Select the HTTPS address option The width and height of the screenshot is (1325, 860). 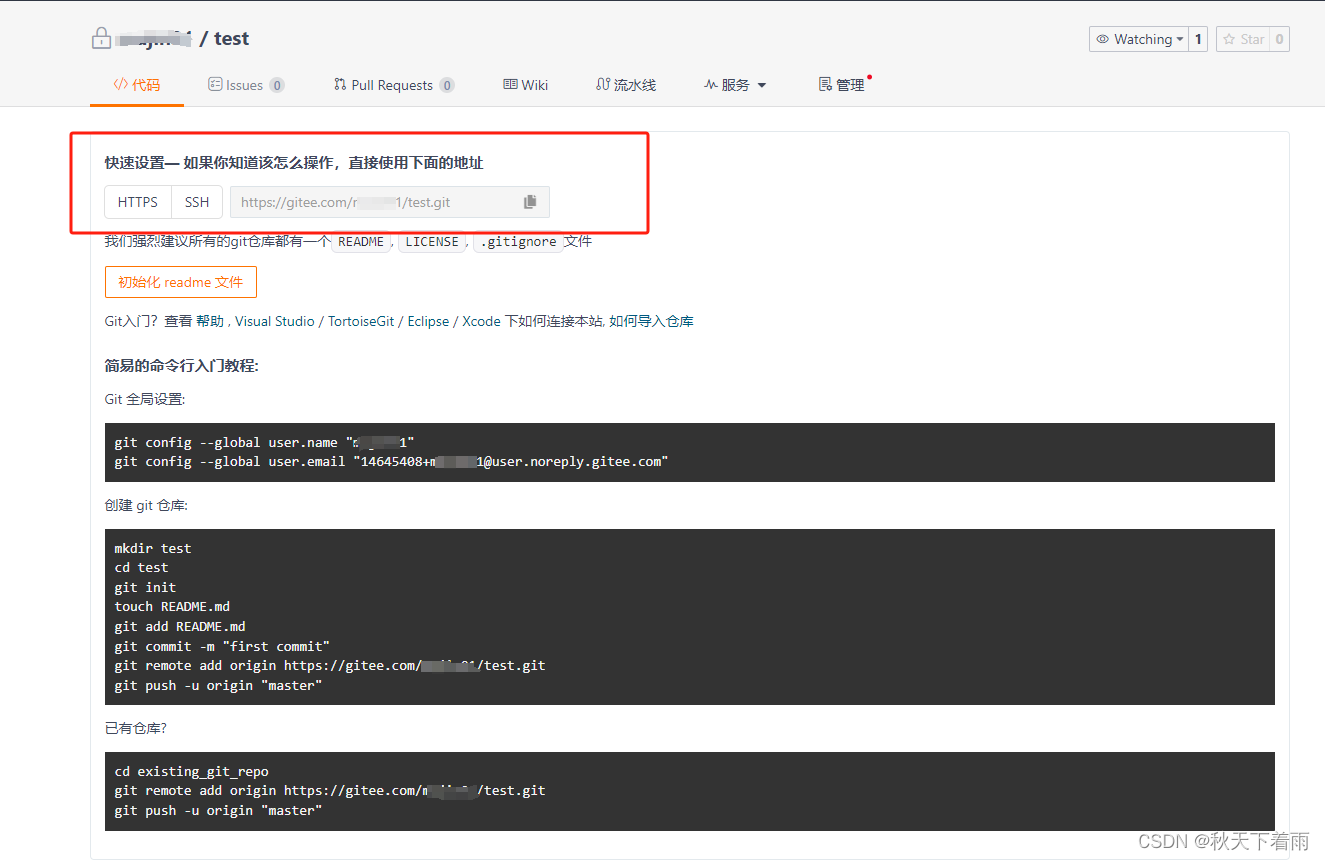point(138,202)
